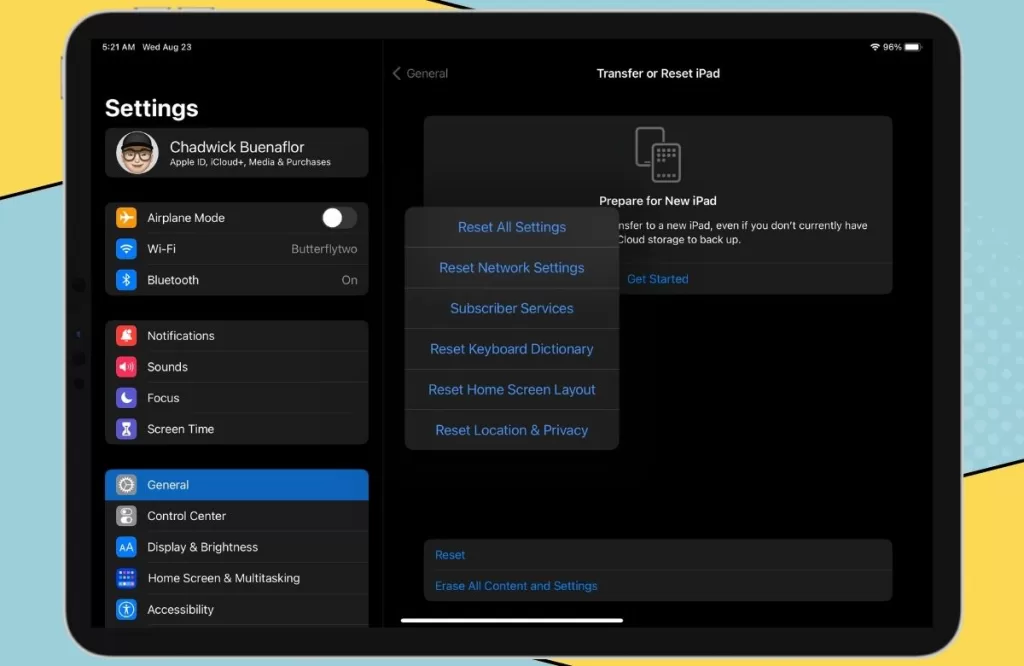Screen dimensions: 1024x666
Task: Tap the Reset button at the bottom
Action: pyautogui.click(x=658, y=555)
